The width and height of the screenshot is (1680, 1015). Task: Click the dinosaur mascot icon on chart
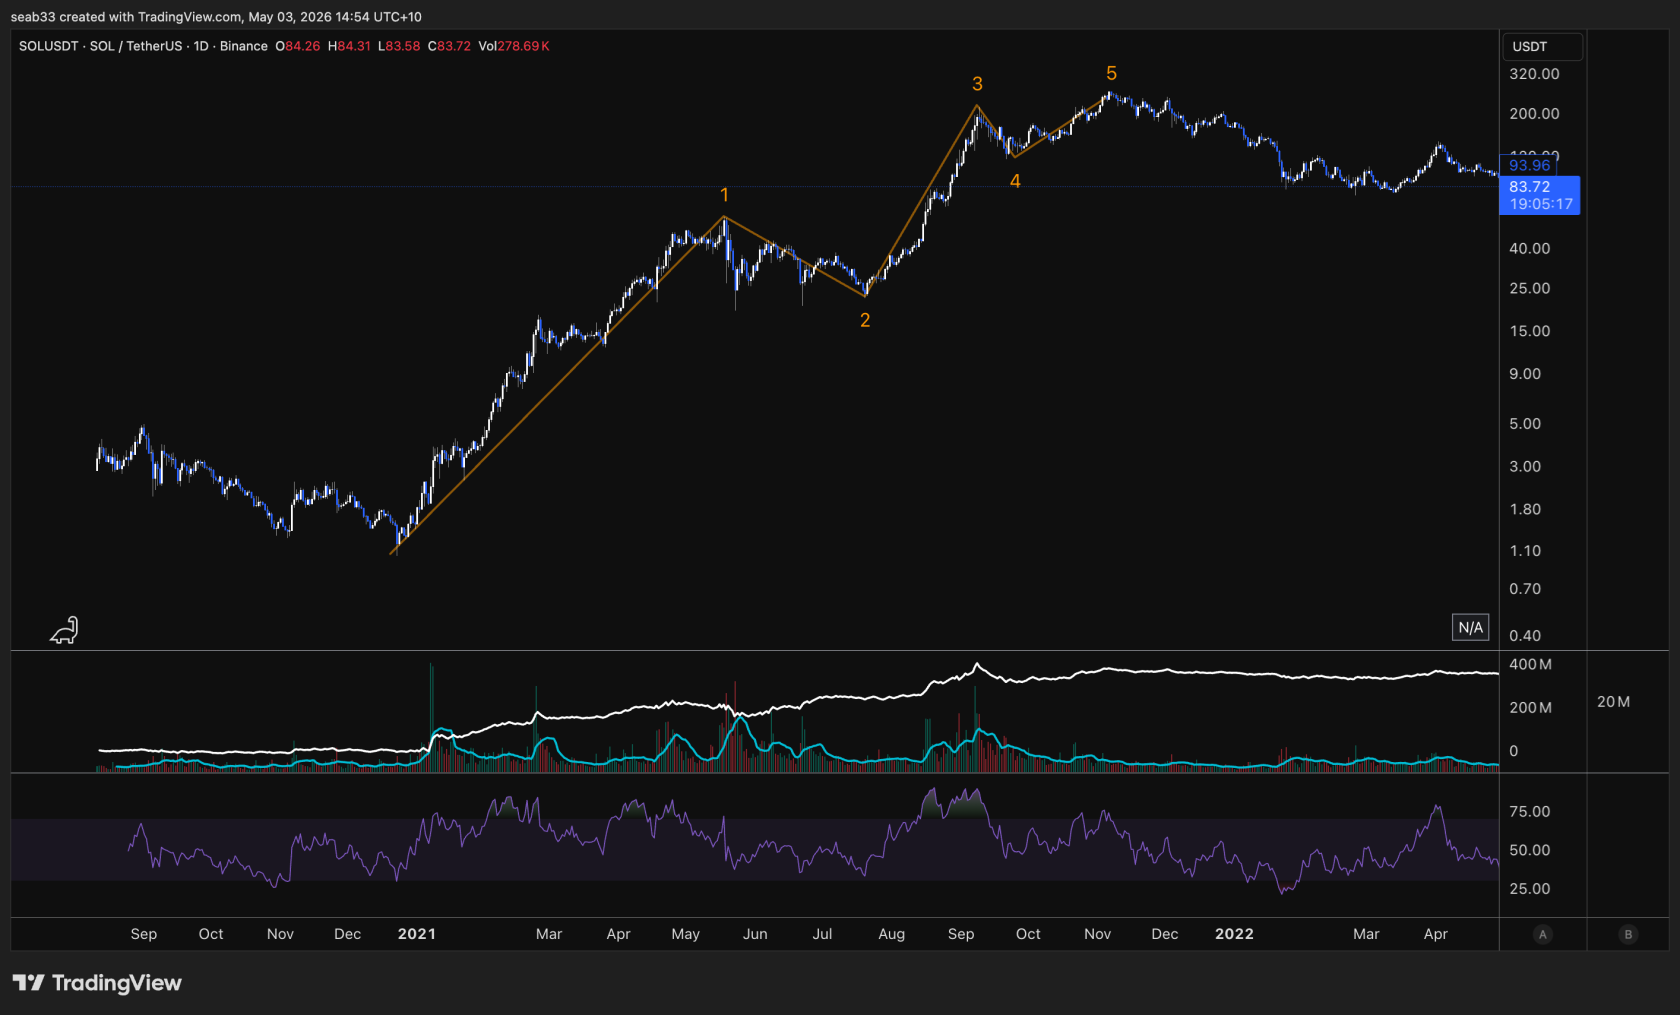pos(65,630)
